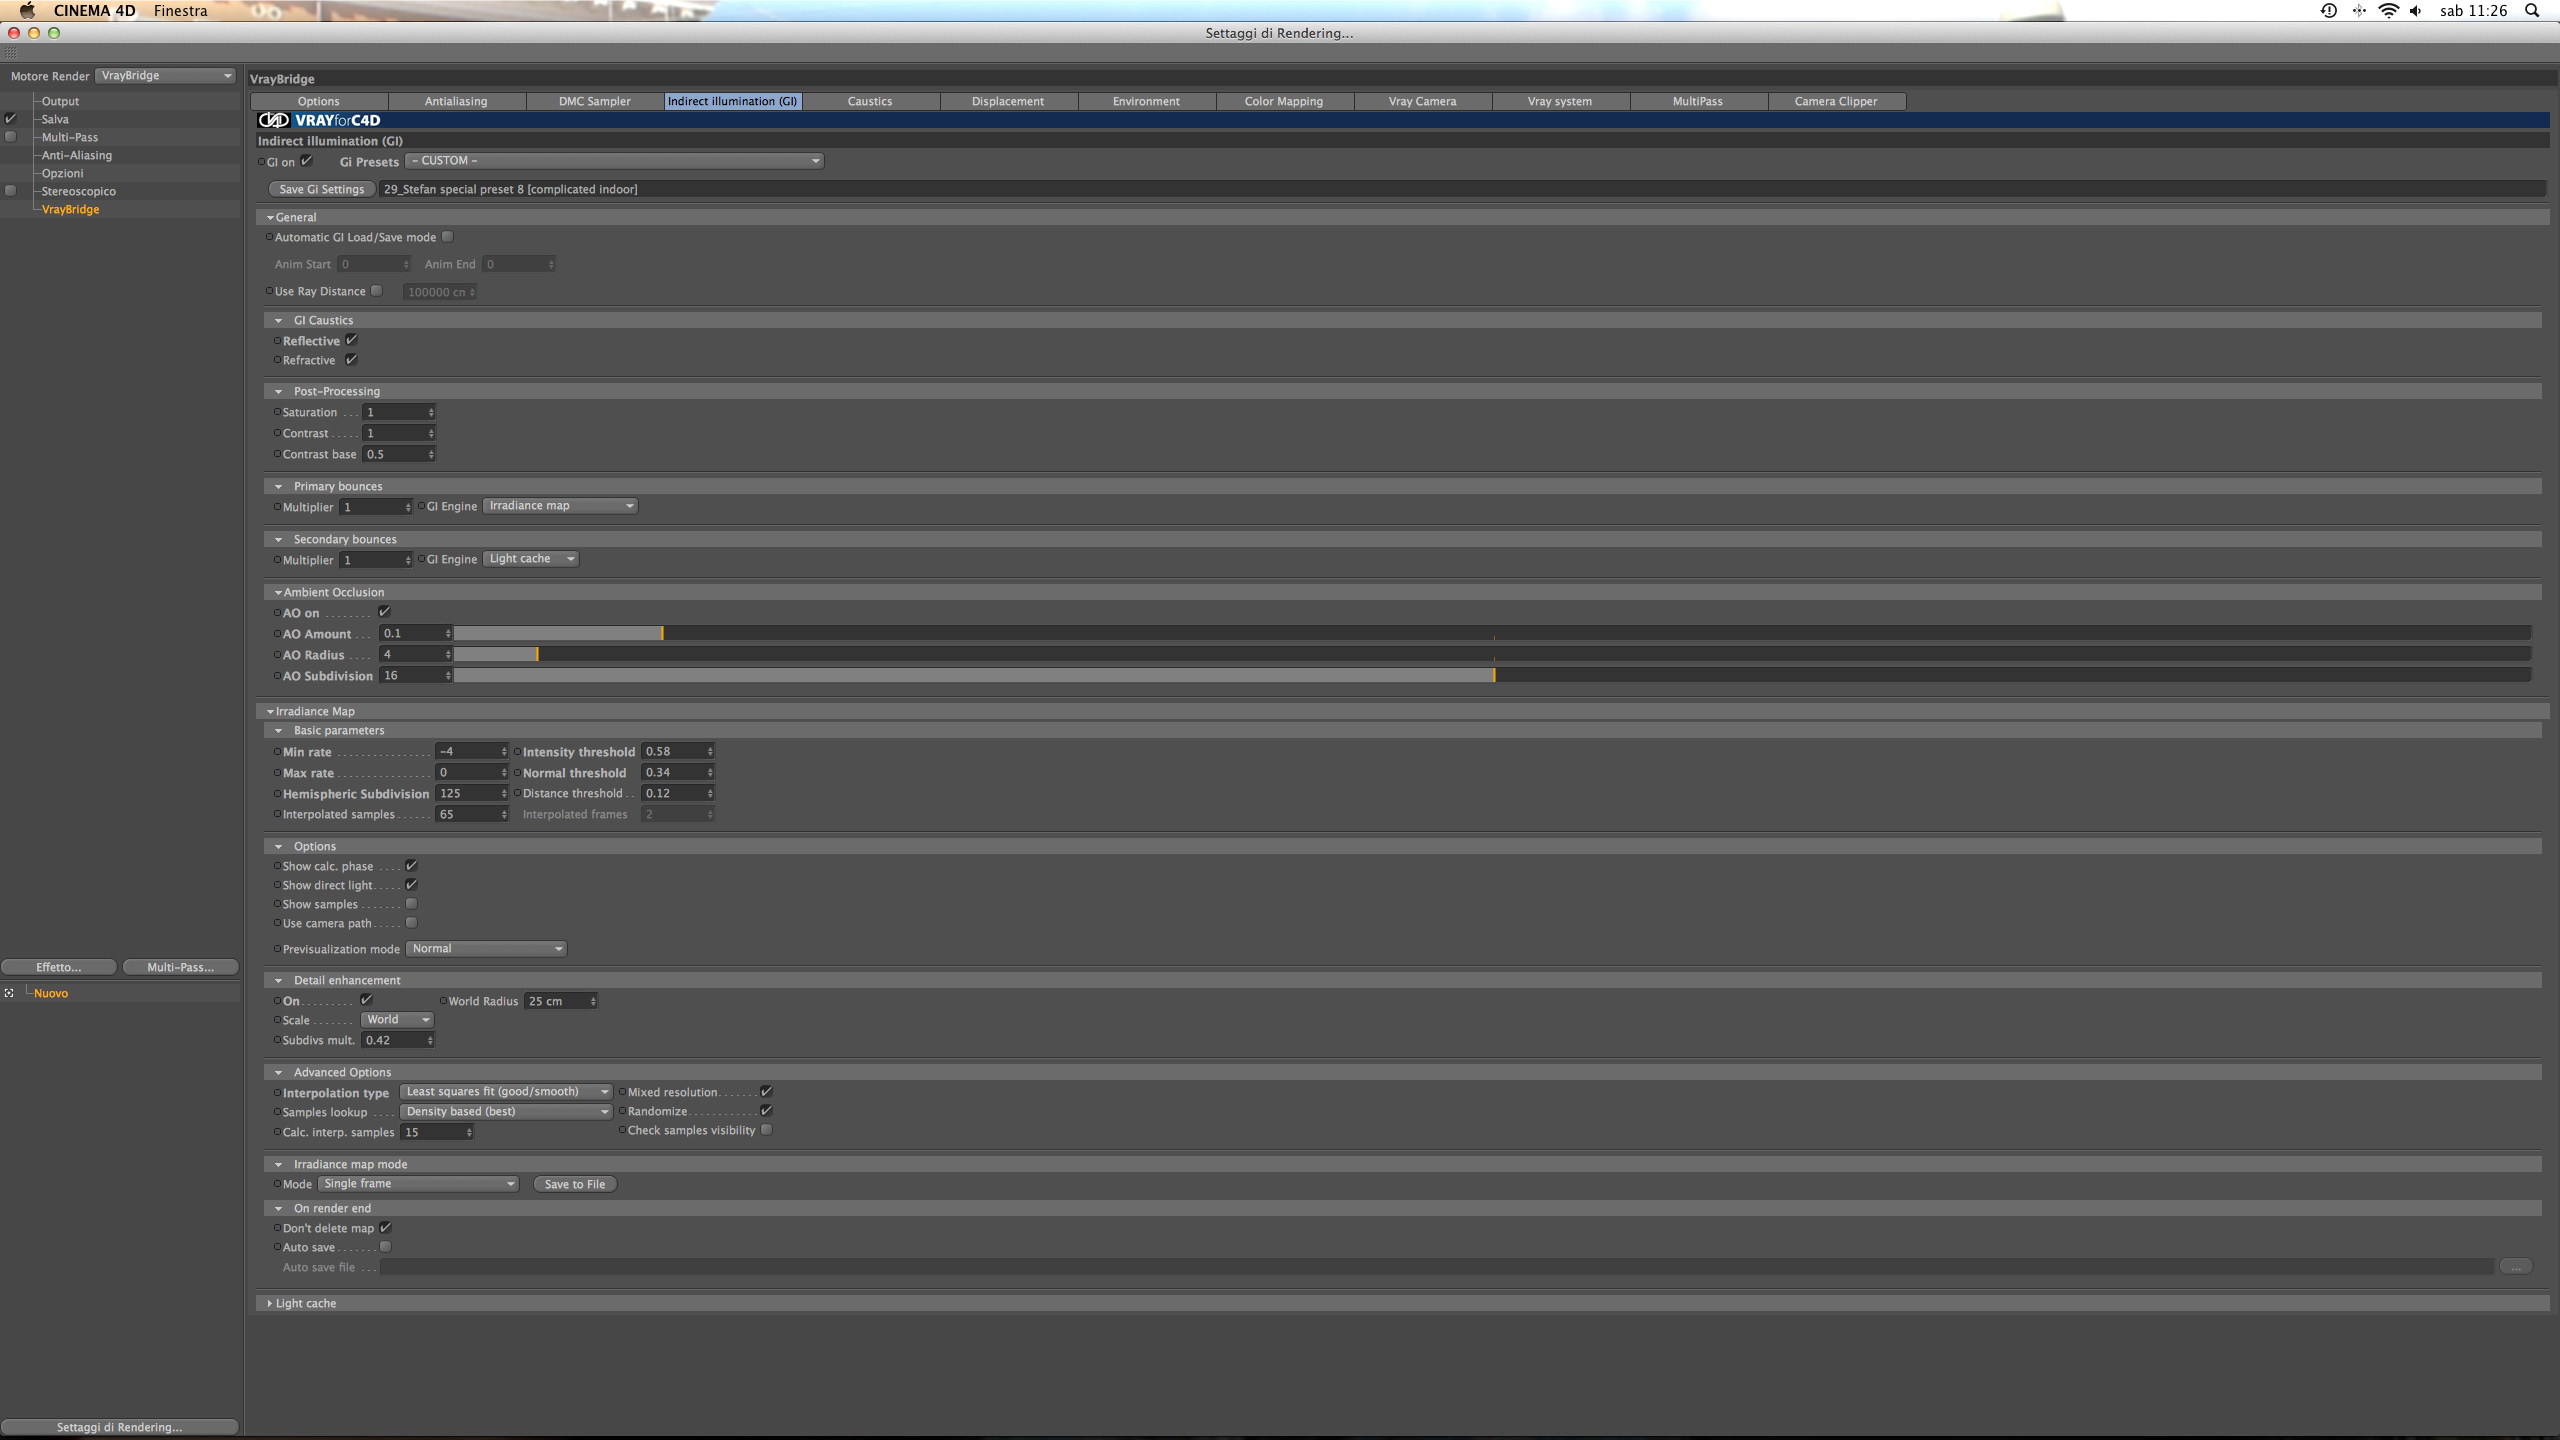Viewport: 2560px width, 1440px height.
Task: Disable the AO on checkbox
Action: click(x=384, y=612)
